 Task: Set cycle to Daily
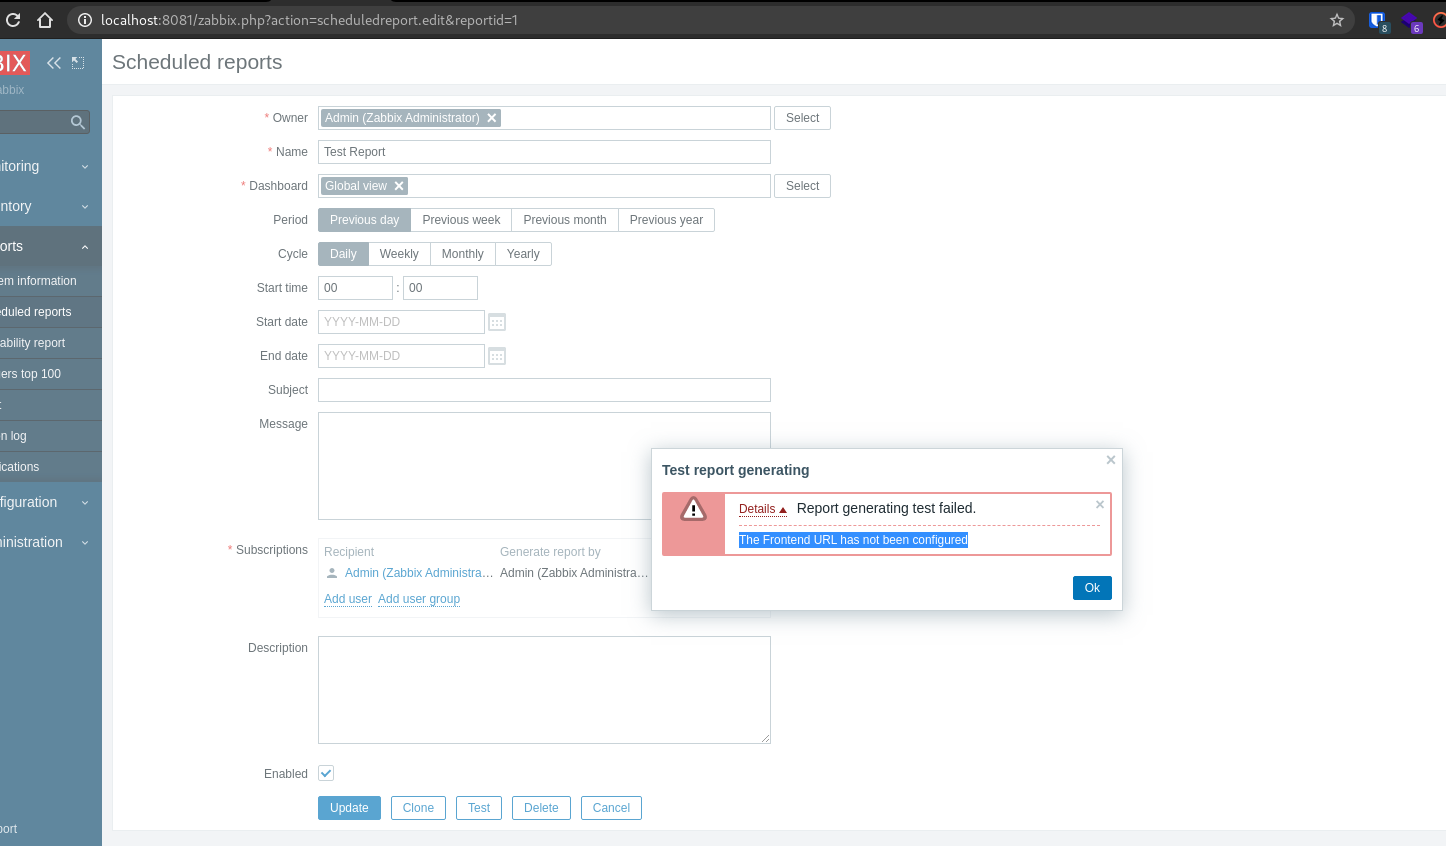tap(343, 254)
